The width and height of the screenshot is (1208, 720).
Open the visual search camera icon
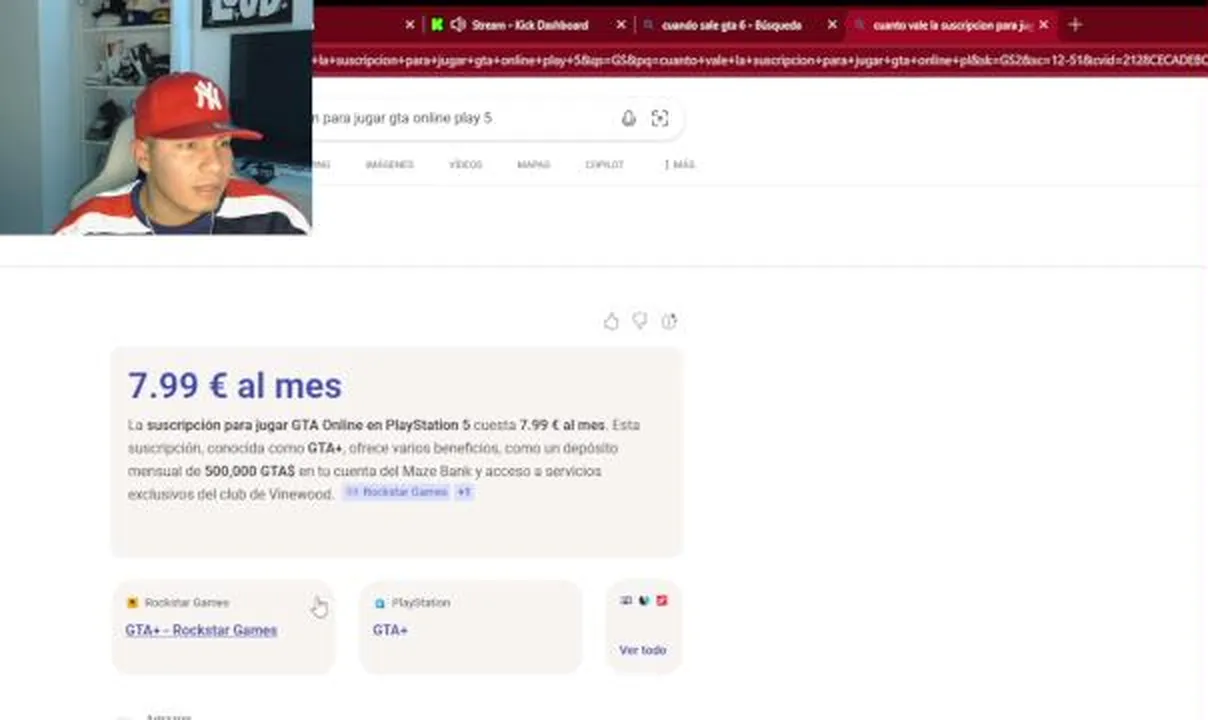point(660,118)
